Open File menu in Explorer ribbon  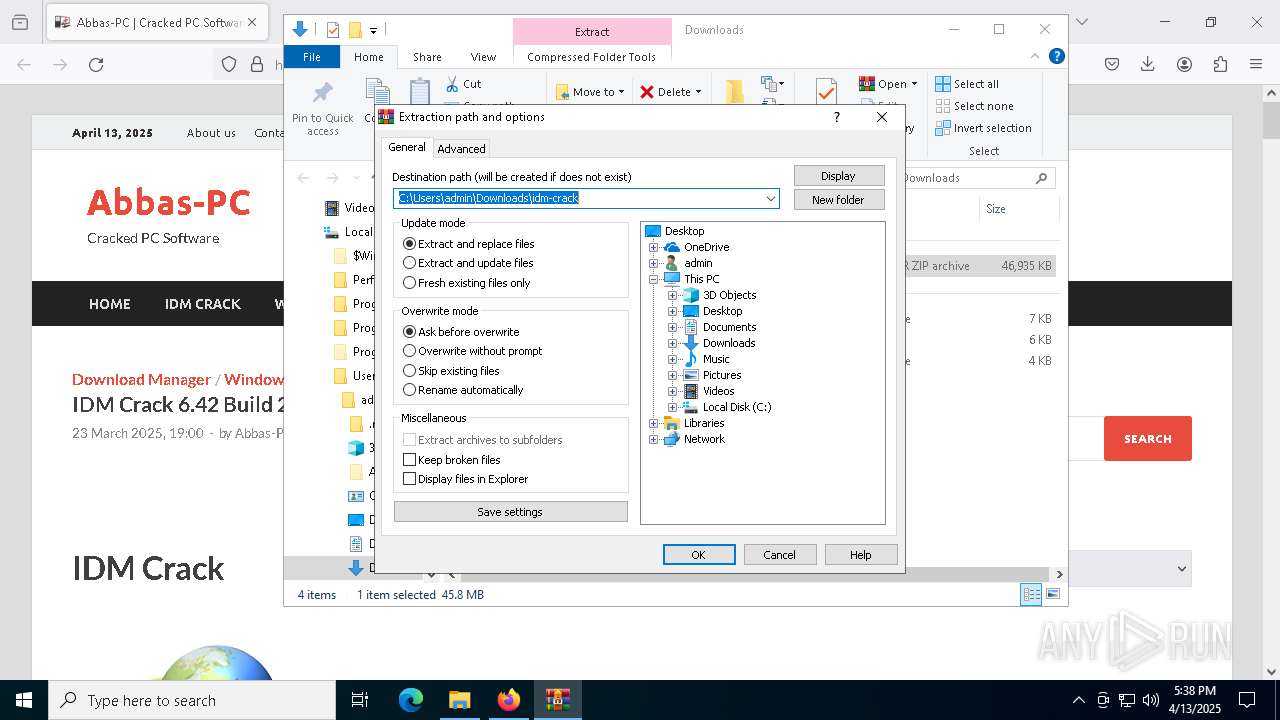[x=312, y=57]
